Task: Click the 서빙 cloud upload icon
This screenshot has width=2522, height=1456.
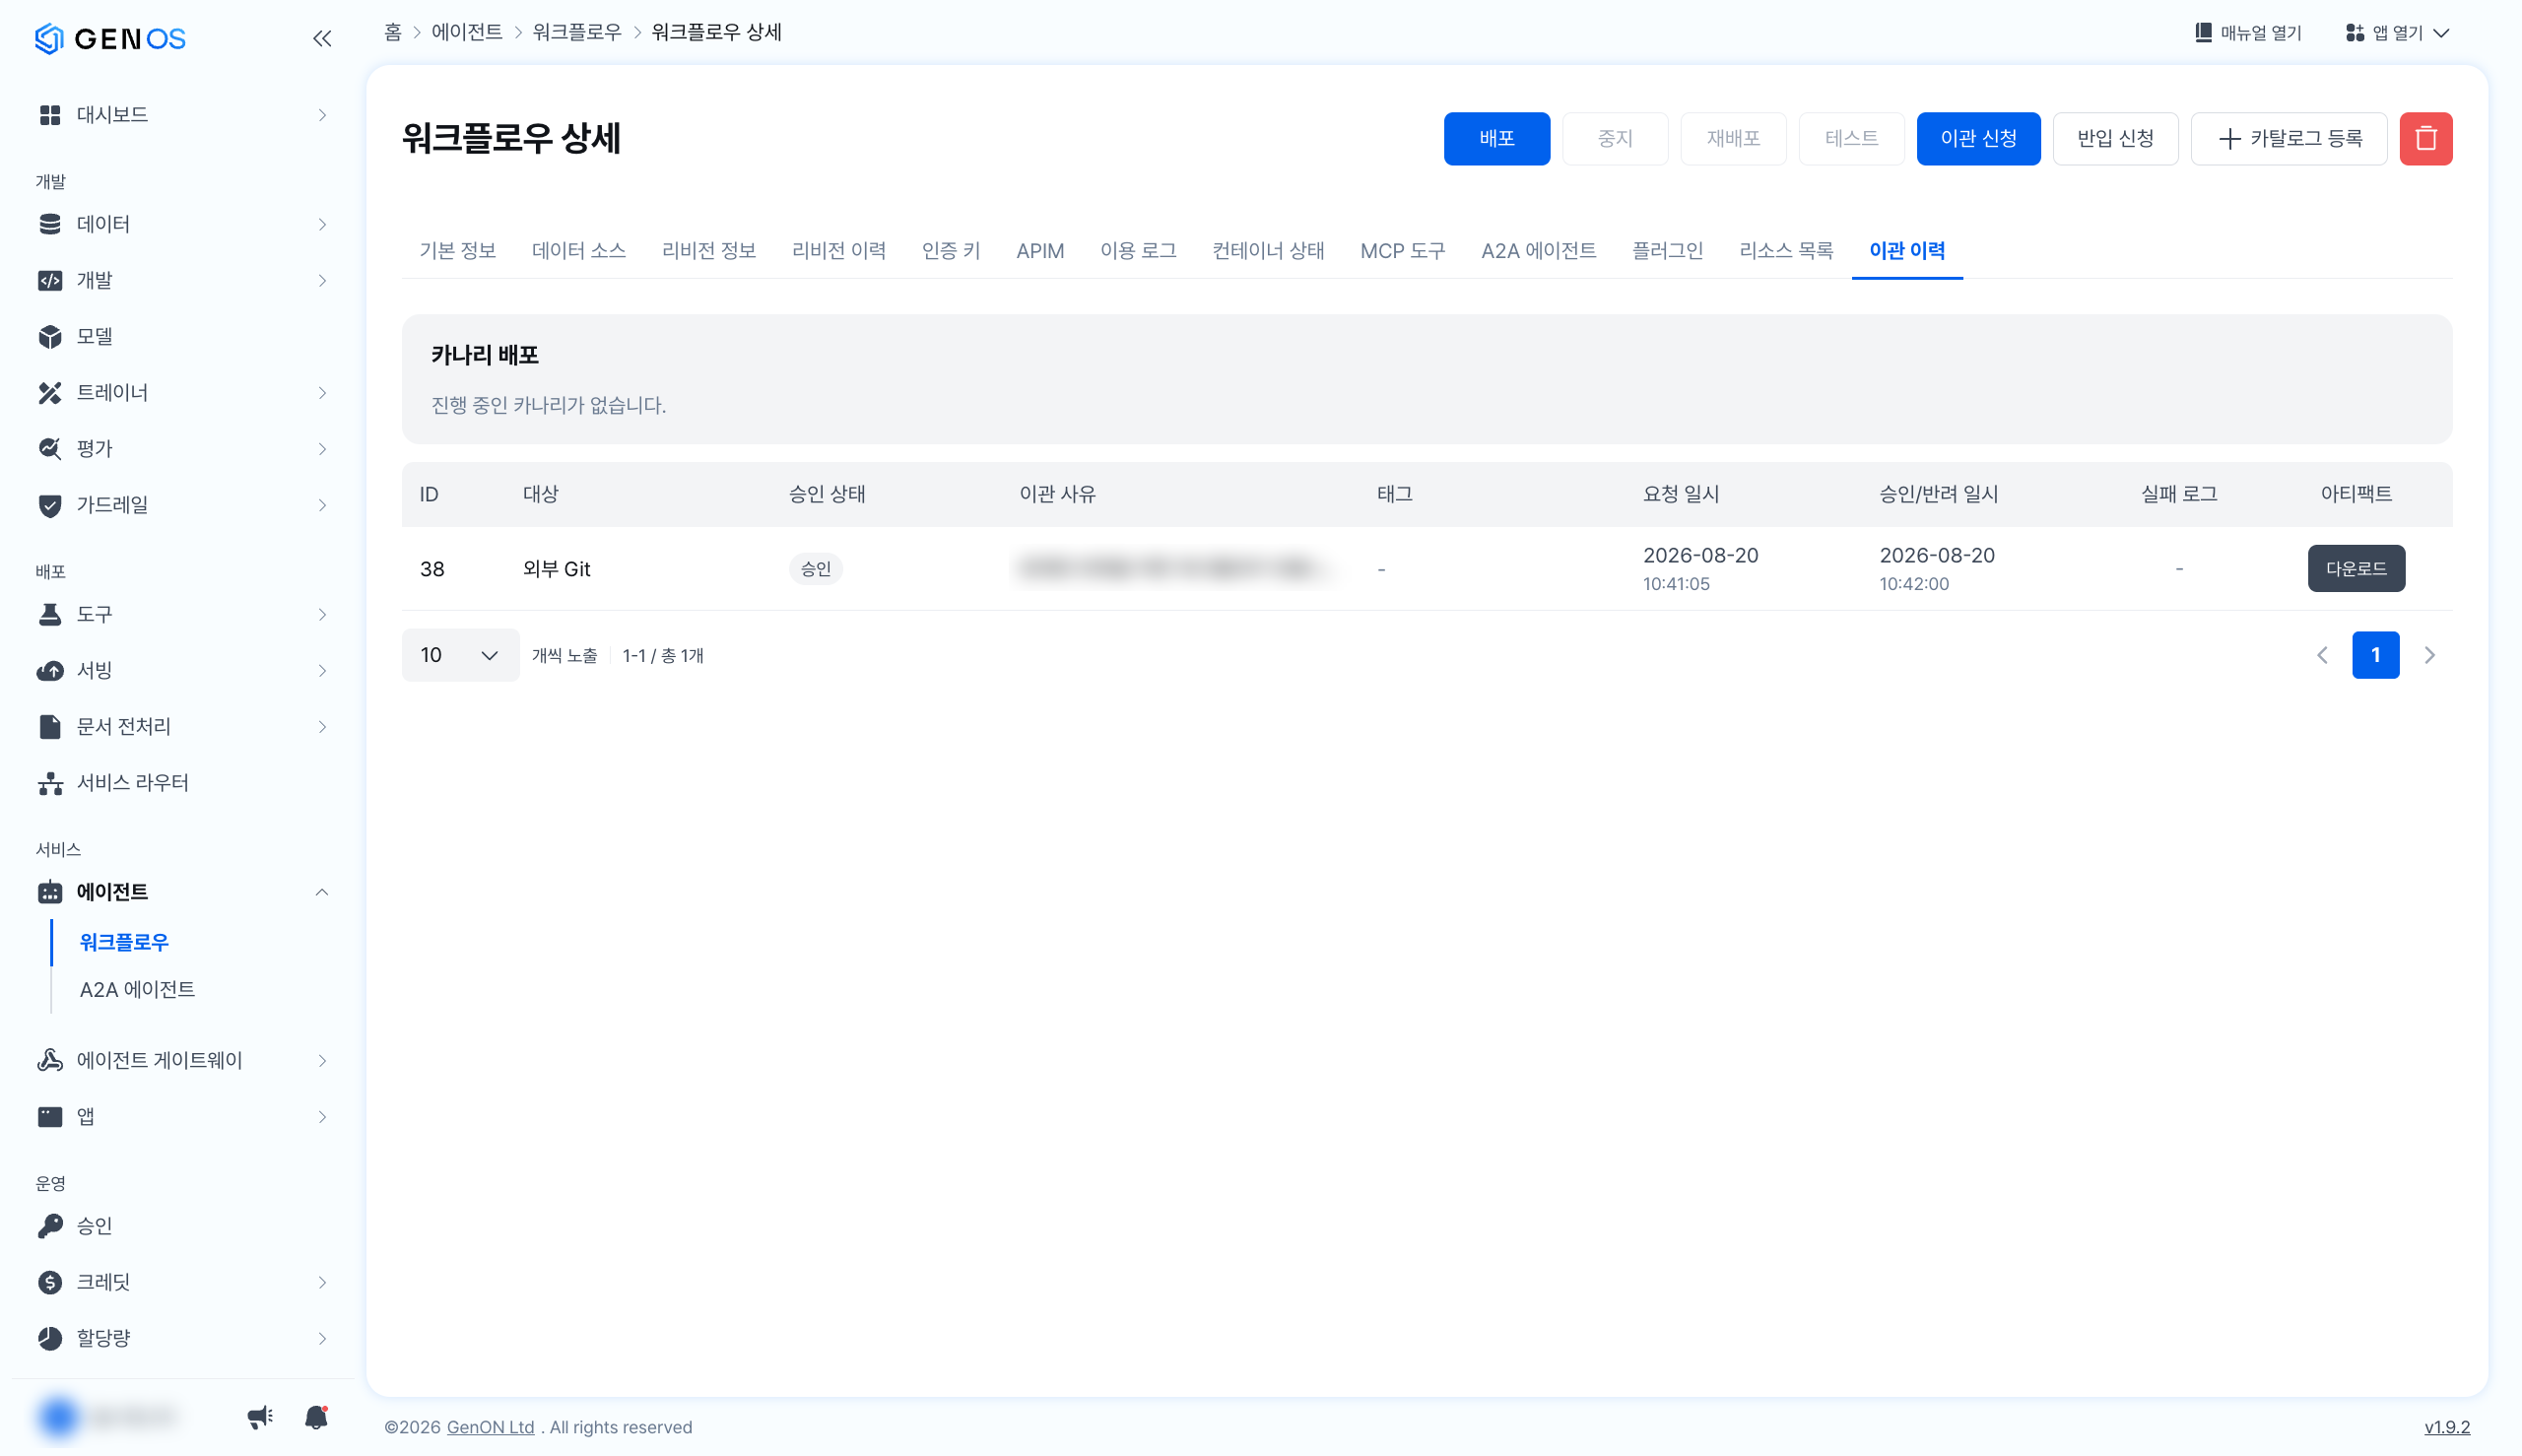Action: (x=50, y=670)
